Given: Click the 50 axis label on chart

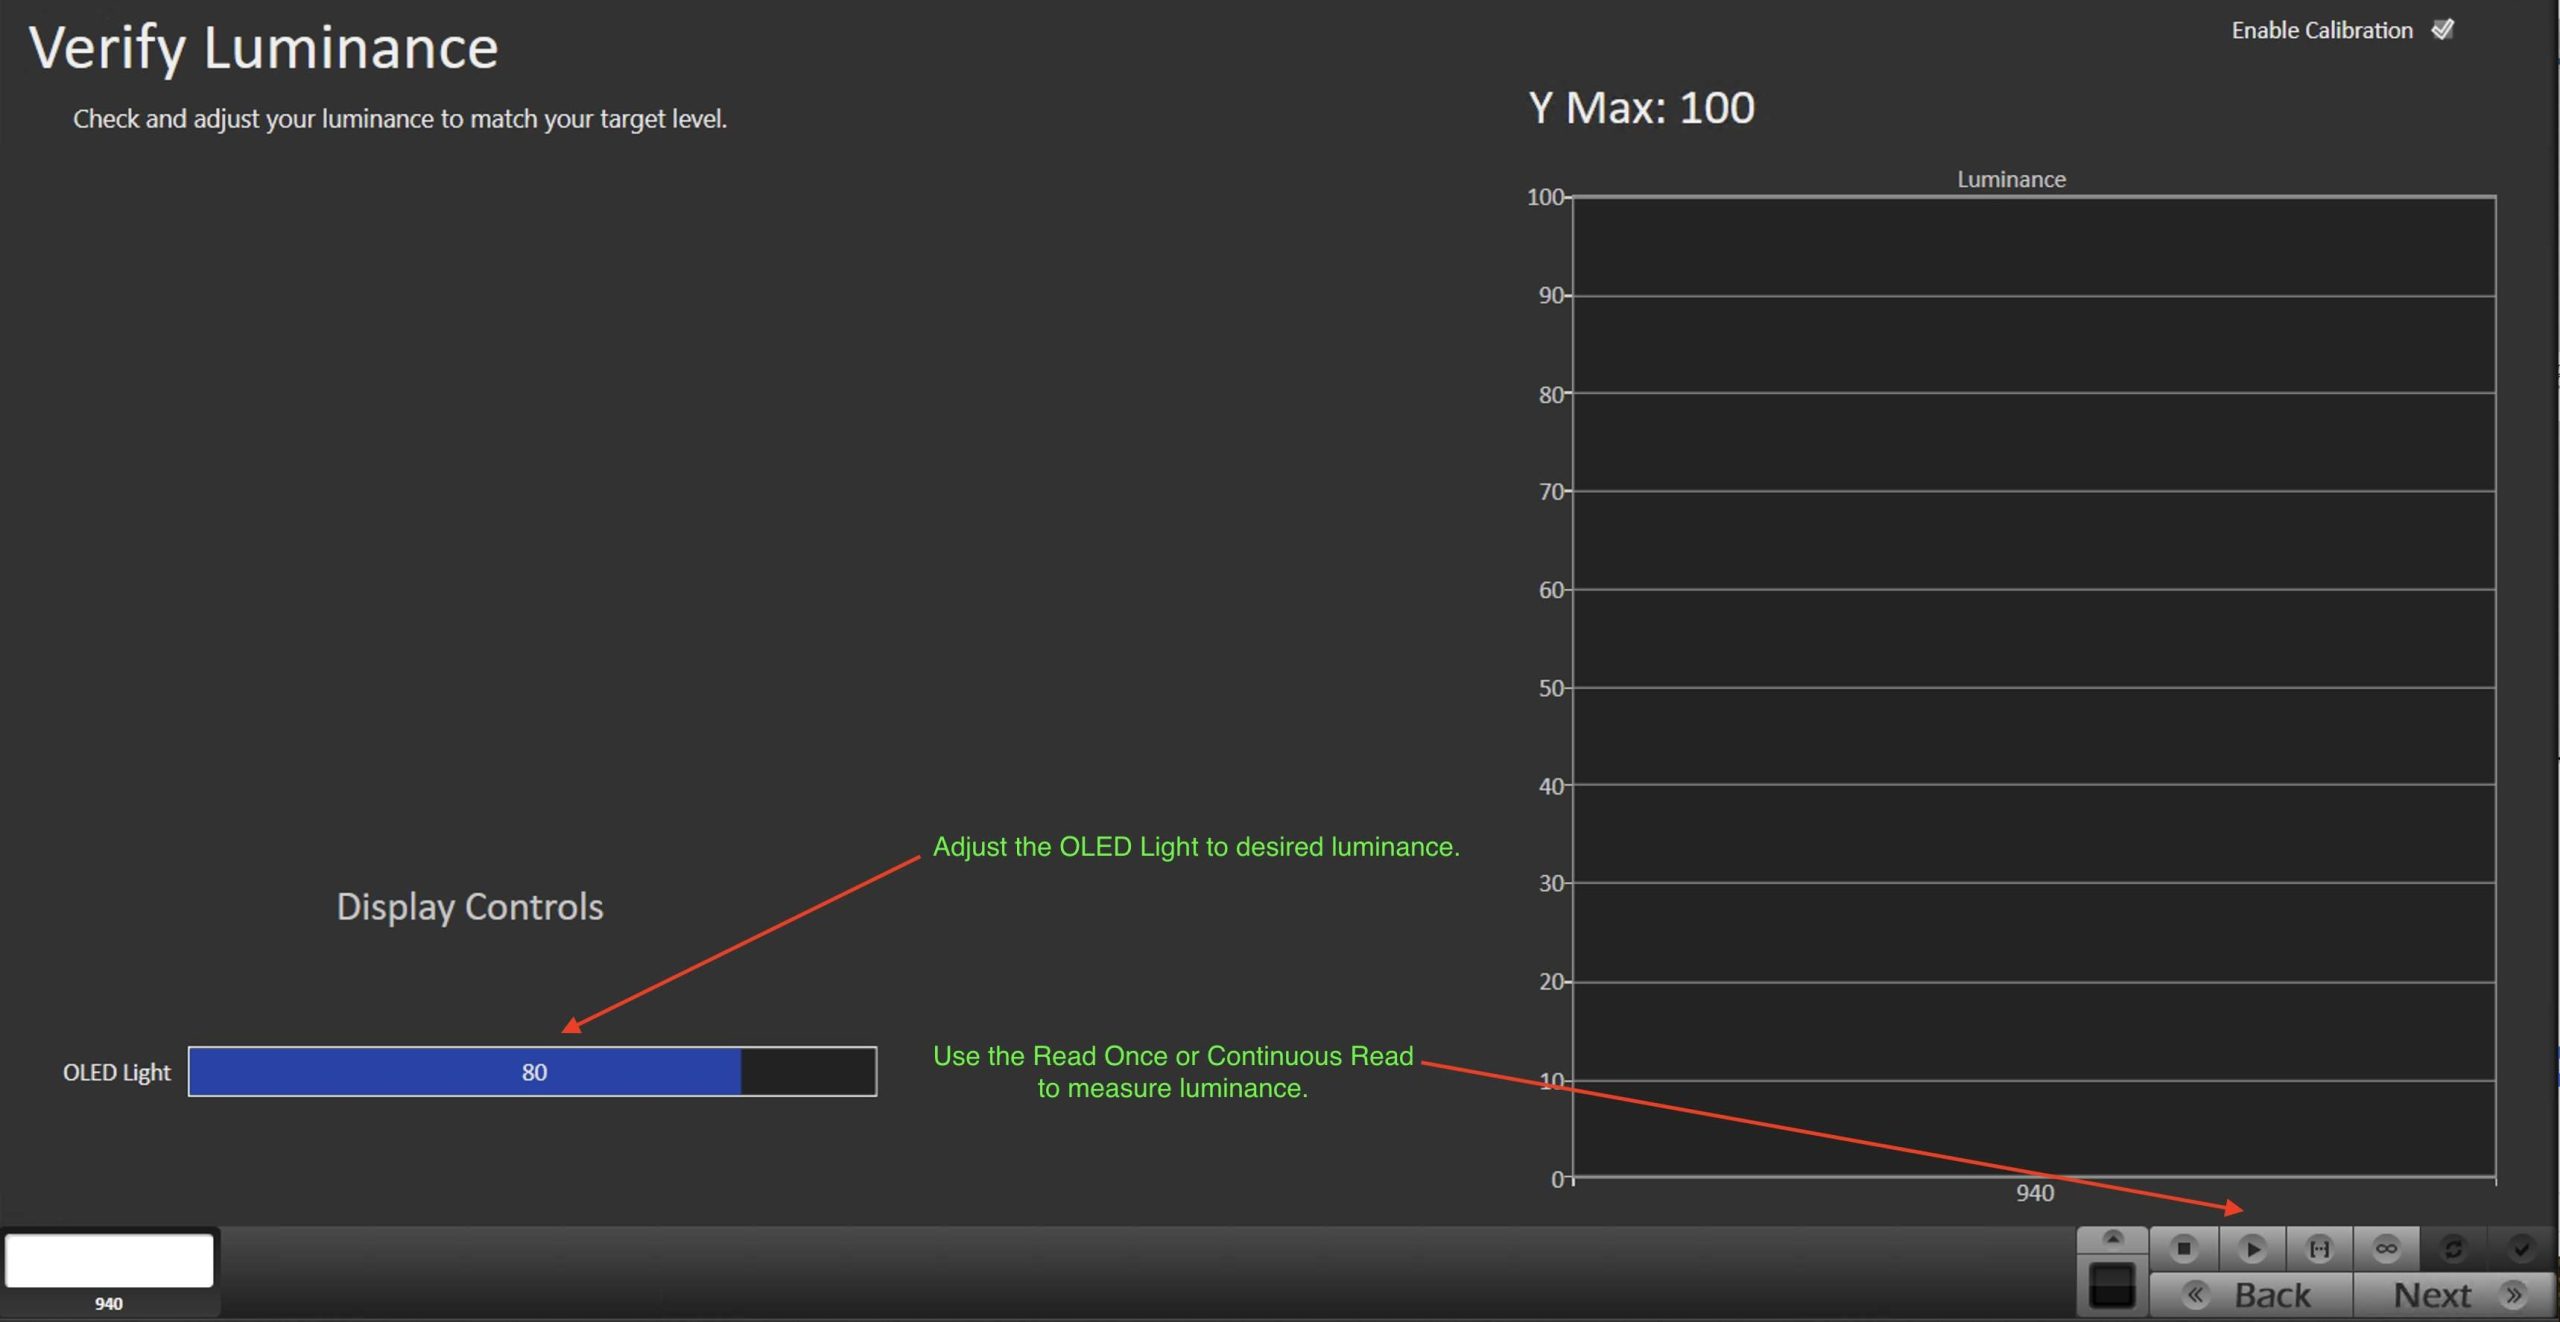Looking at the screenshot, I should [1550, 688].
